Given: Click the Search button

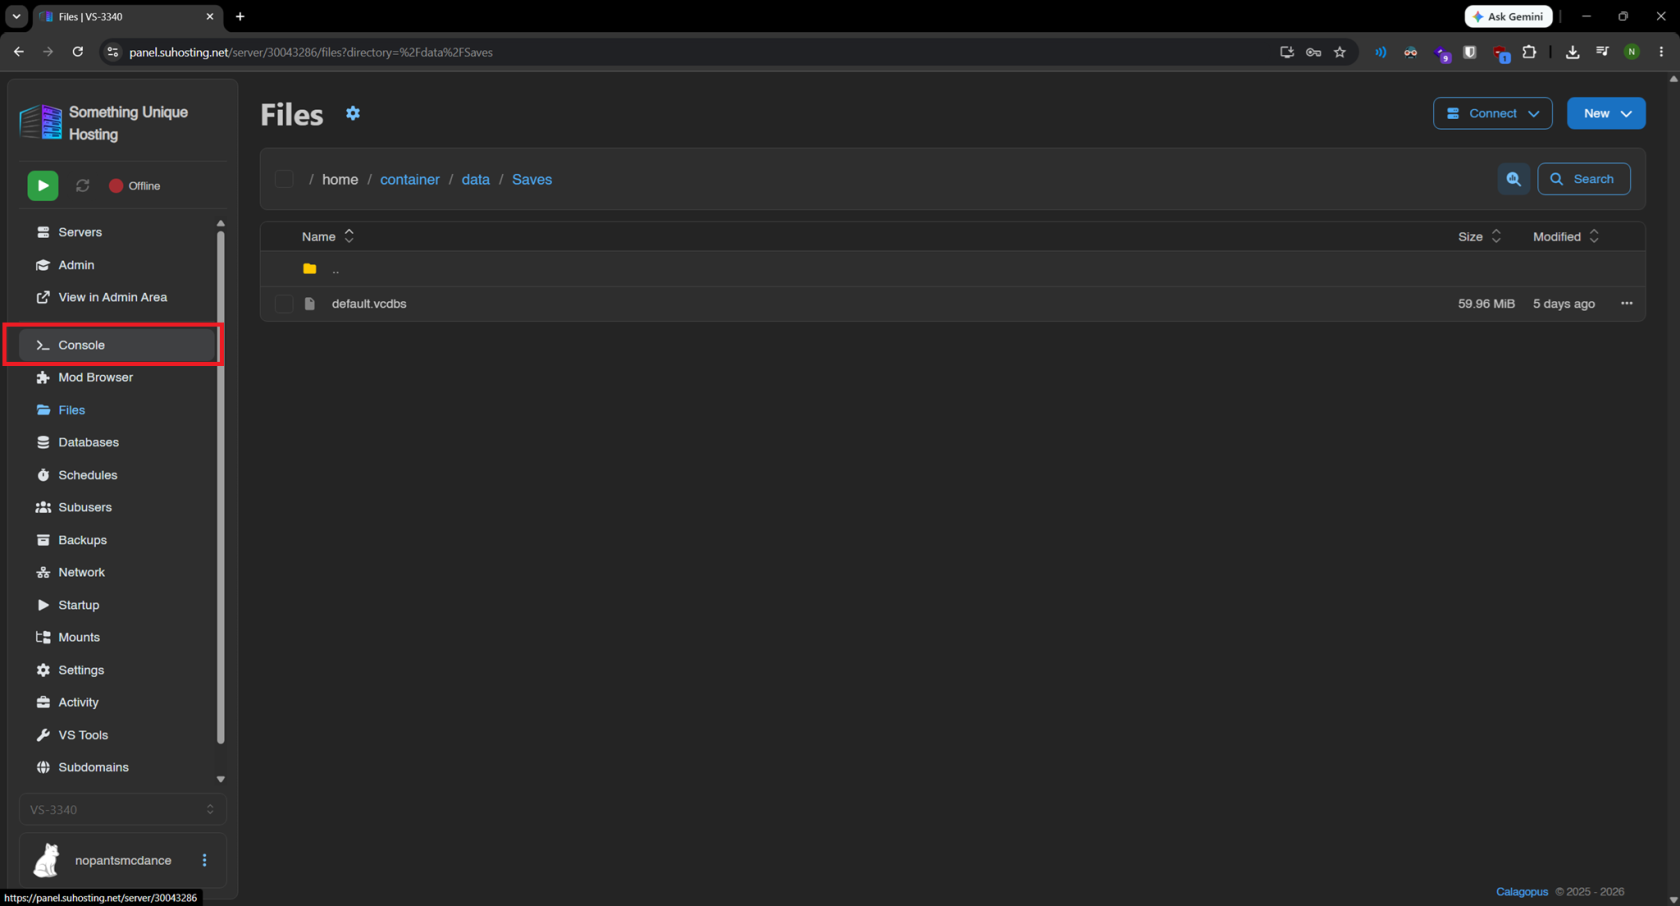Looking at the screenshot, I should (x=1583, y=179).
